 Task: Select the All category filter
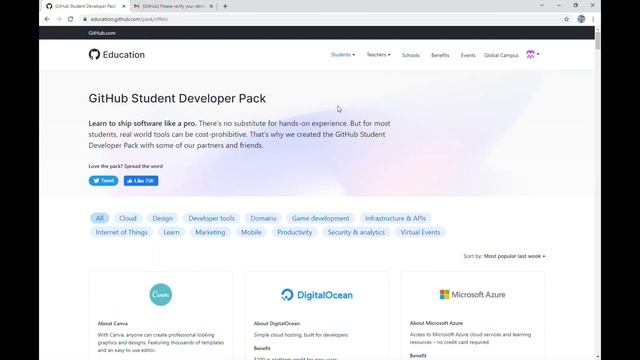point(100,218)
